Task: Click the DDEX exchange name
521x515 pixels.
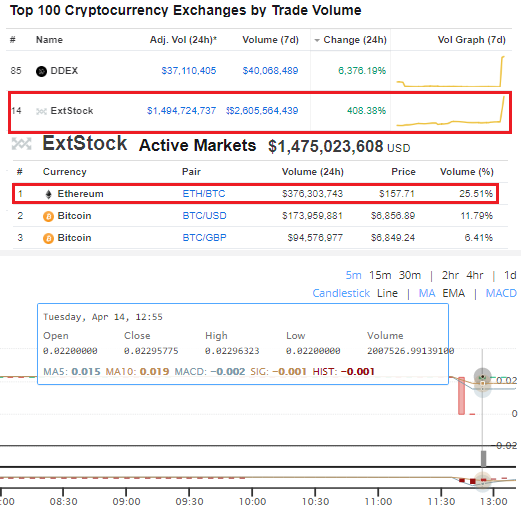Action: [64, 71]
